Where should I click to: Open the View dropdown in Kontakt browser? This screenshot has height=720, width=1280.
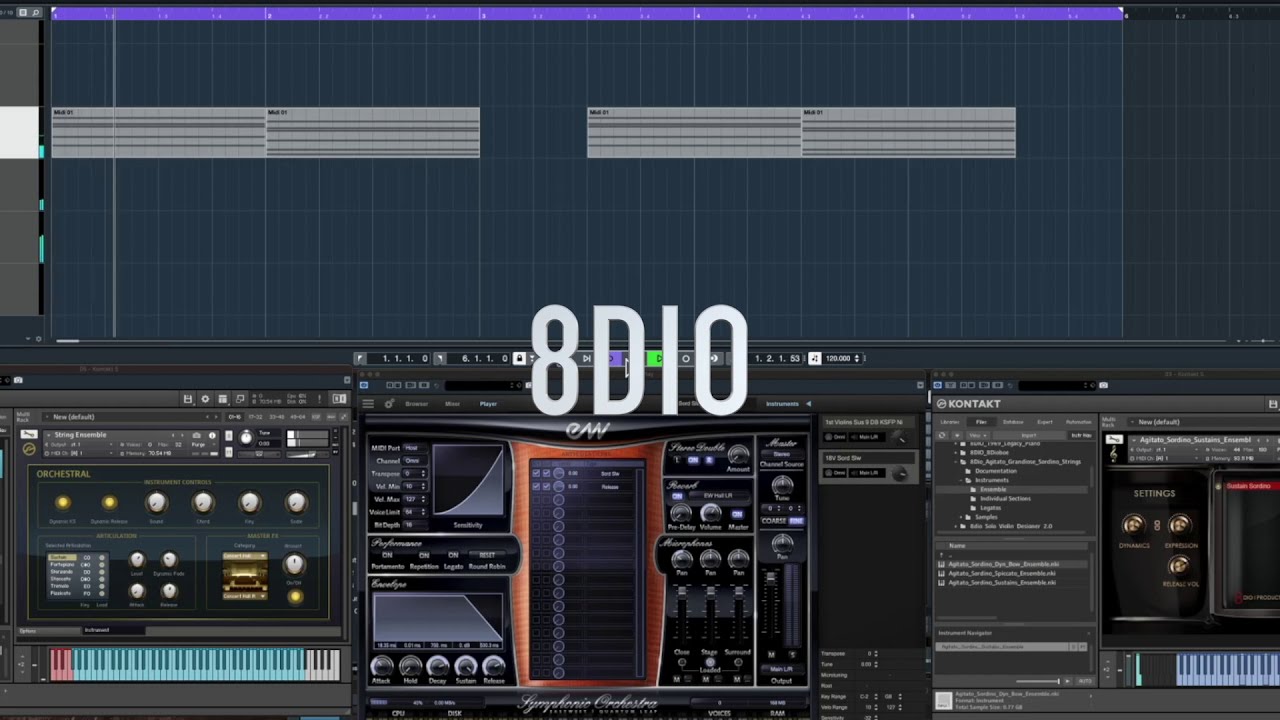point(978,435)
